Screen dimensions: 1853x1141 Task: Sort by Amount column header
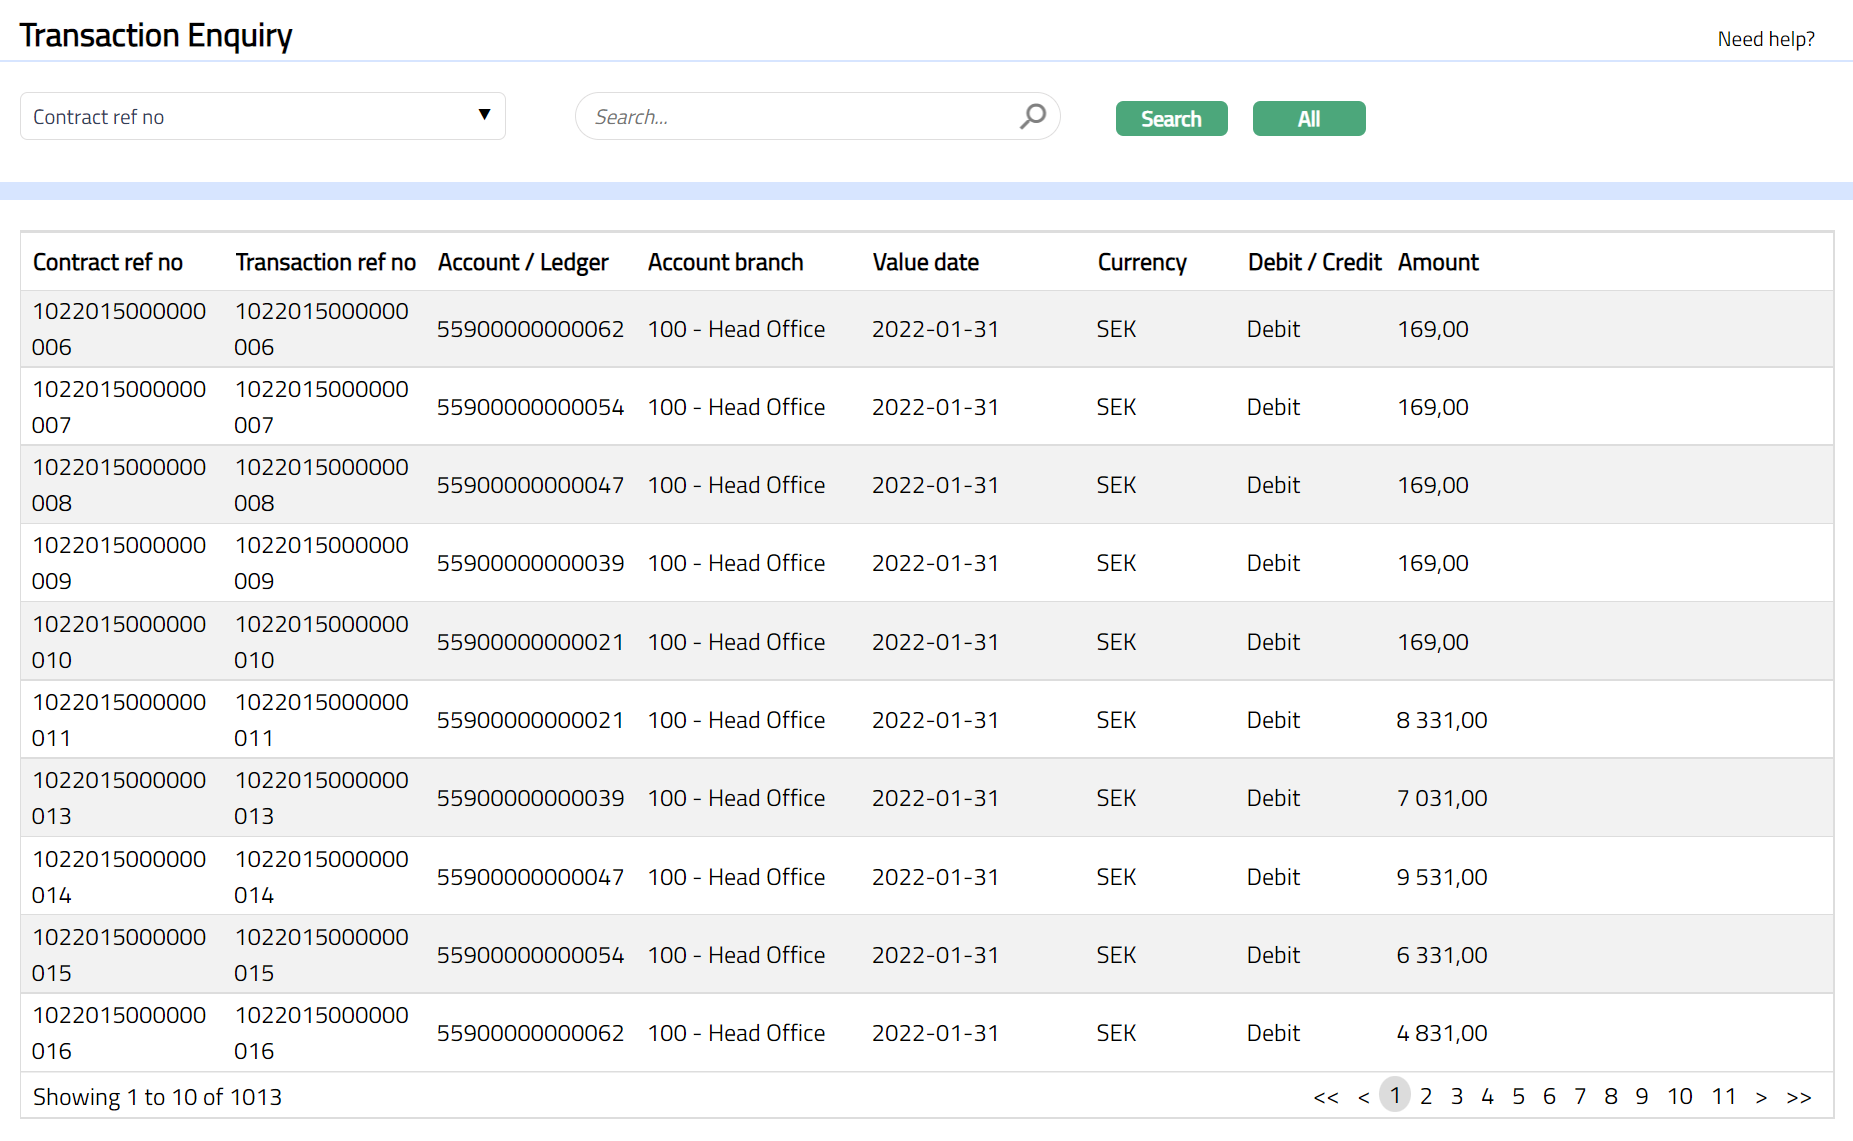(1437, 262)
